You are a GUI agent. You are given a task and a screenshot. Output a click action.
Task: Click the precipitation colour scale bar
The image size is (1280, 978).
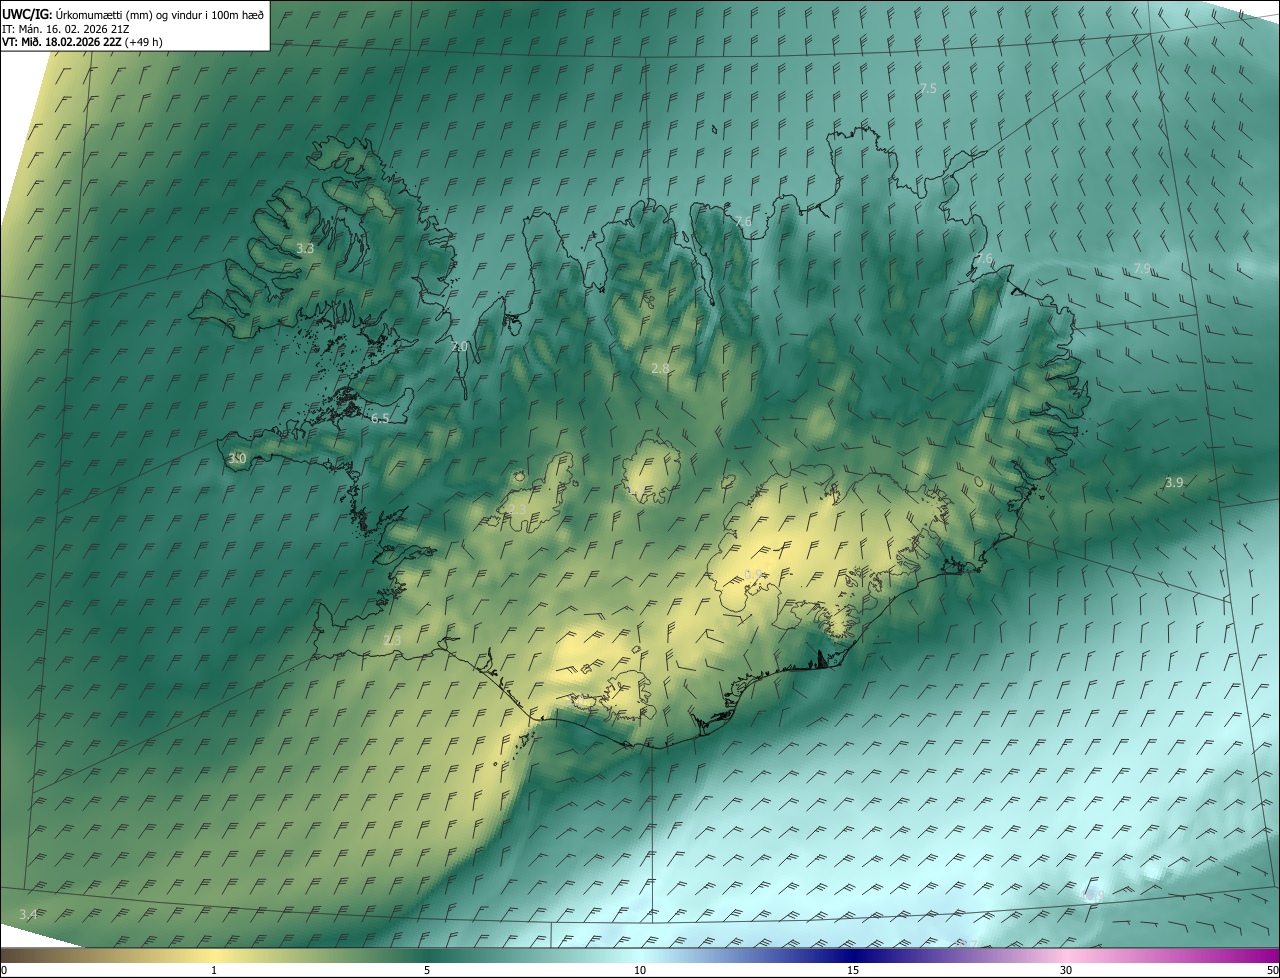coord(640,956)
